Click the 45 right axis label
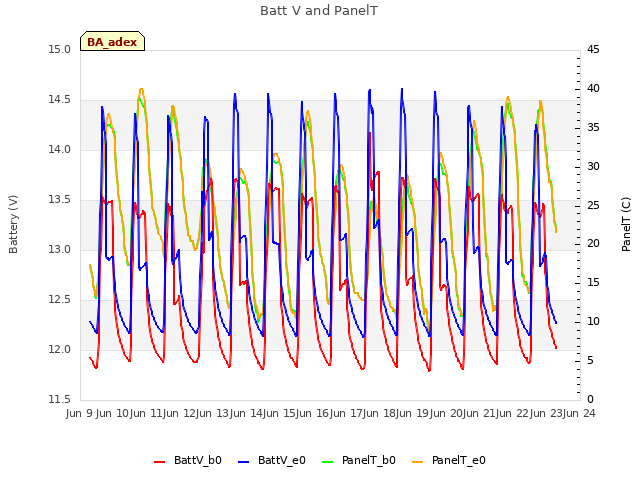 pos(593,50)
